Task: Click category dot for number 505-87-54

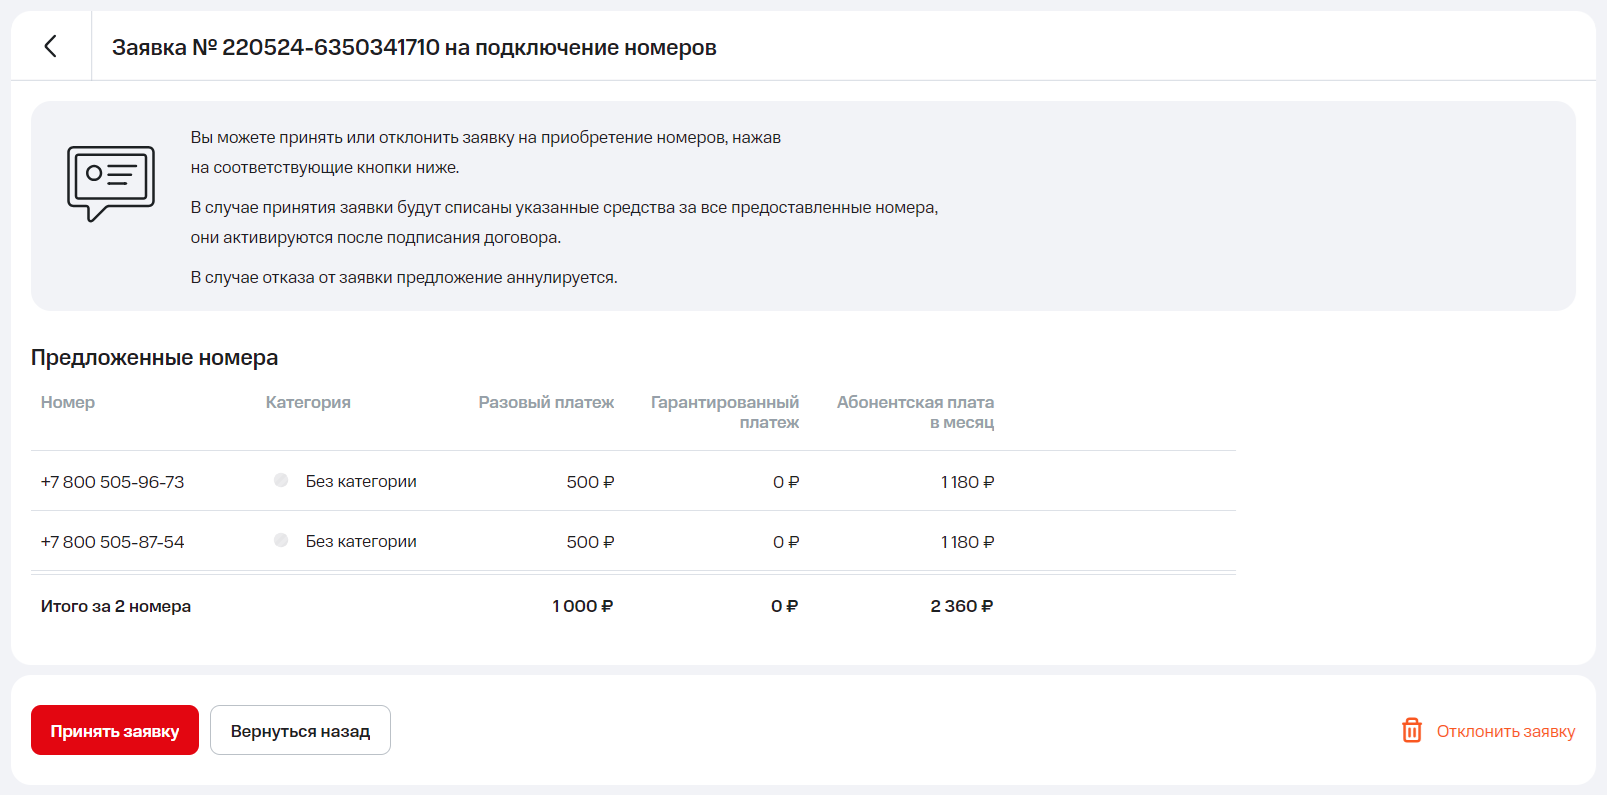Action: 281,541
